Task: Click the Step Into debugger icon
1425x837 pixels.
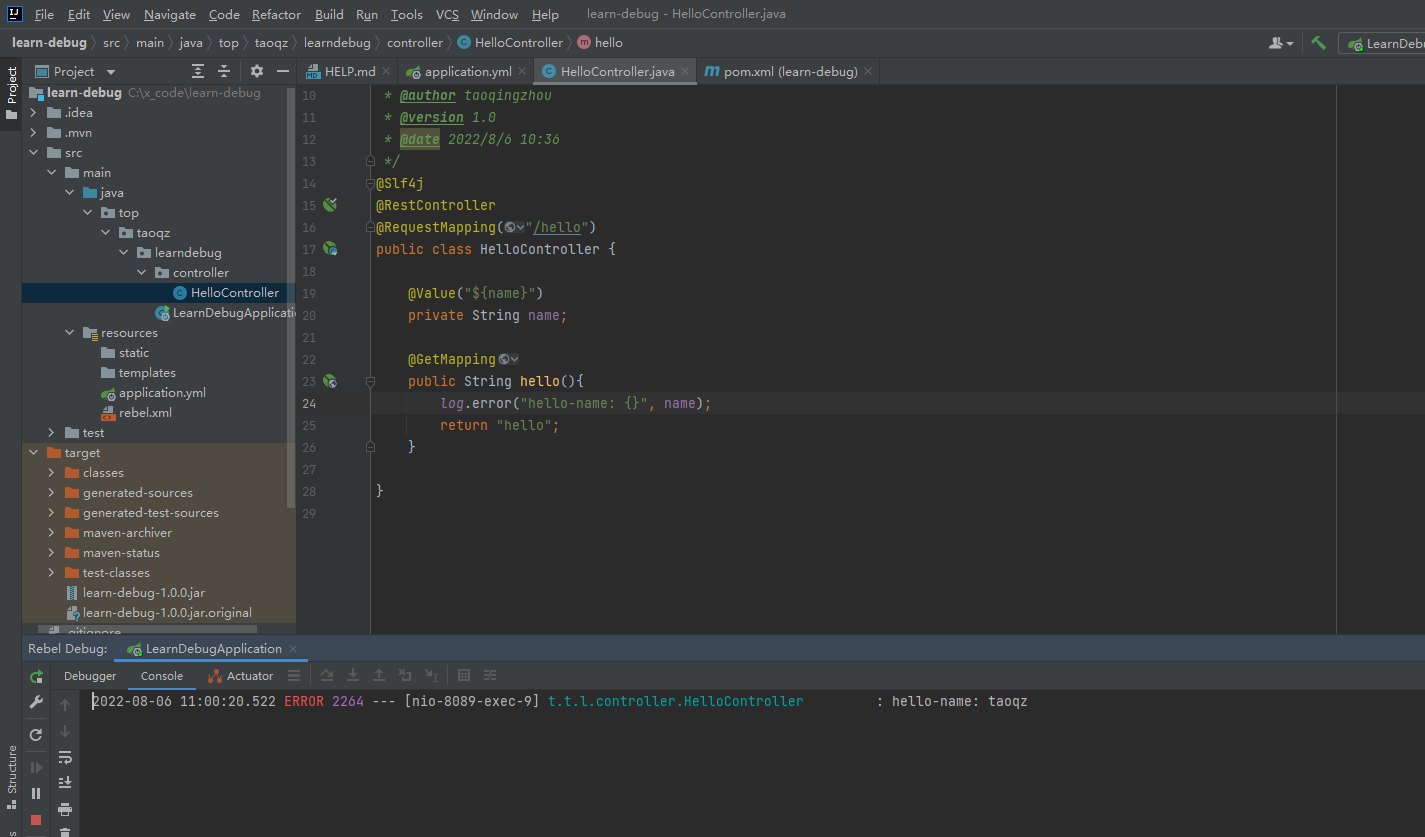Action: tap(353, 676)
